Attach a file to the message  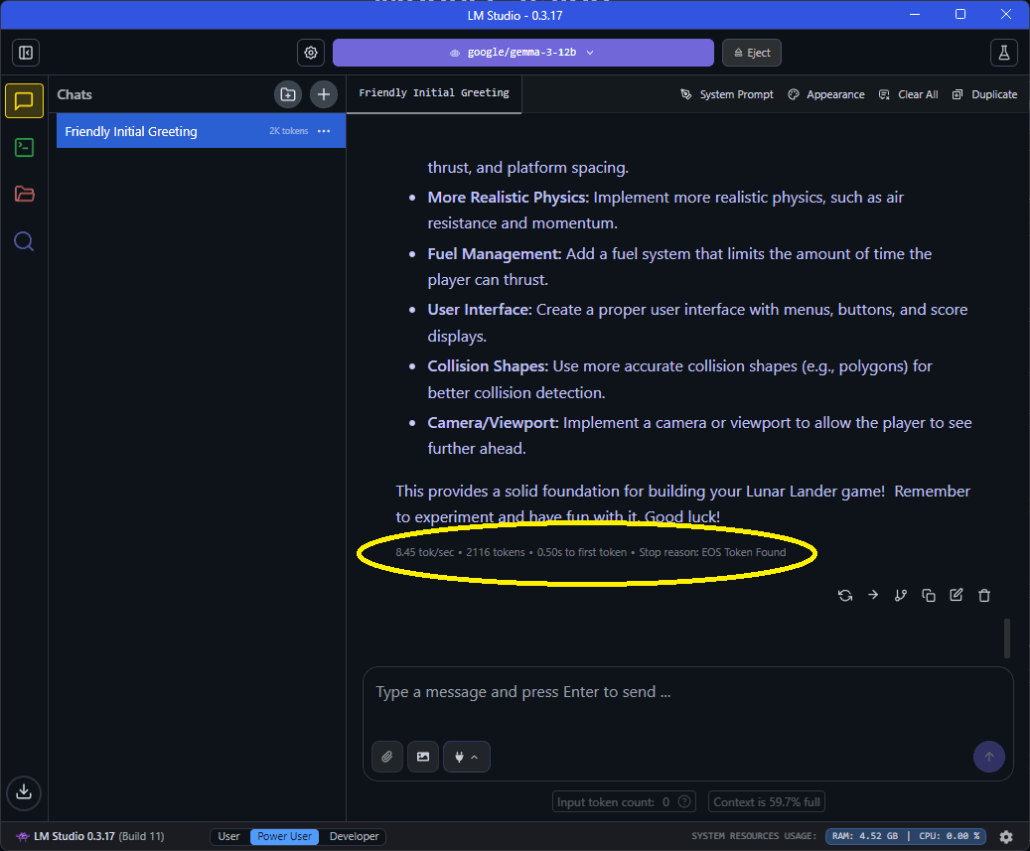pos(387,756)
